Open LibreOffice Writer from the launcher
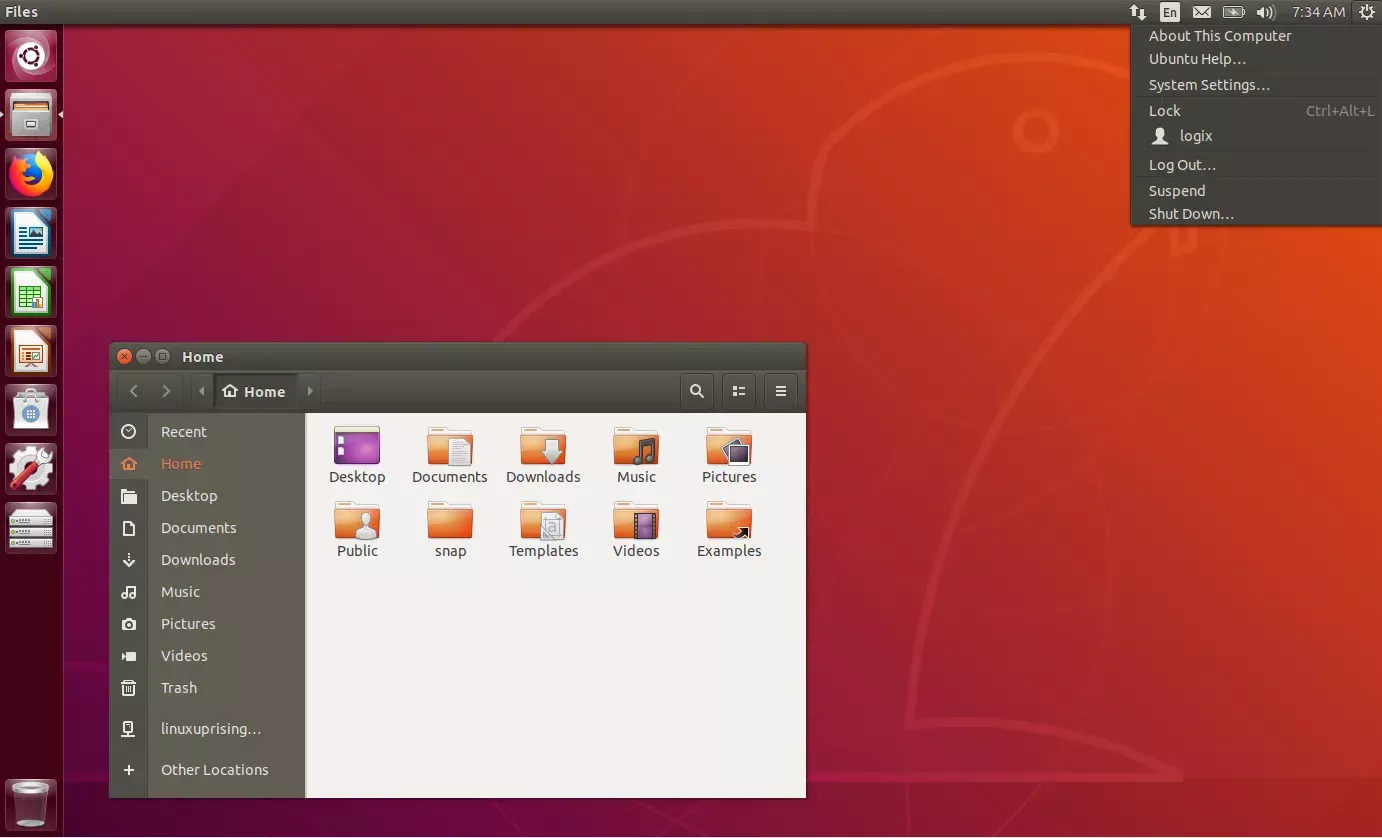The height and width of the screenshot is (838, 1382). tap(30, 233)
